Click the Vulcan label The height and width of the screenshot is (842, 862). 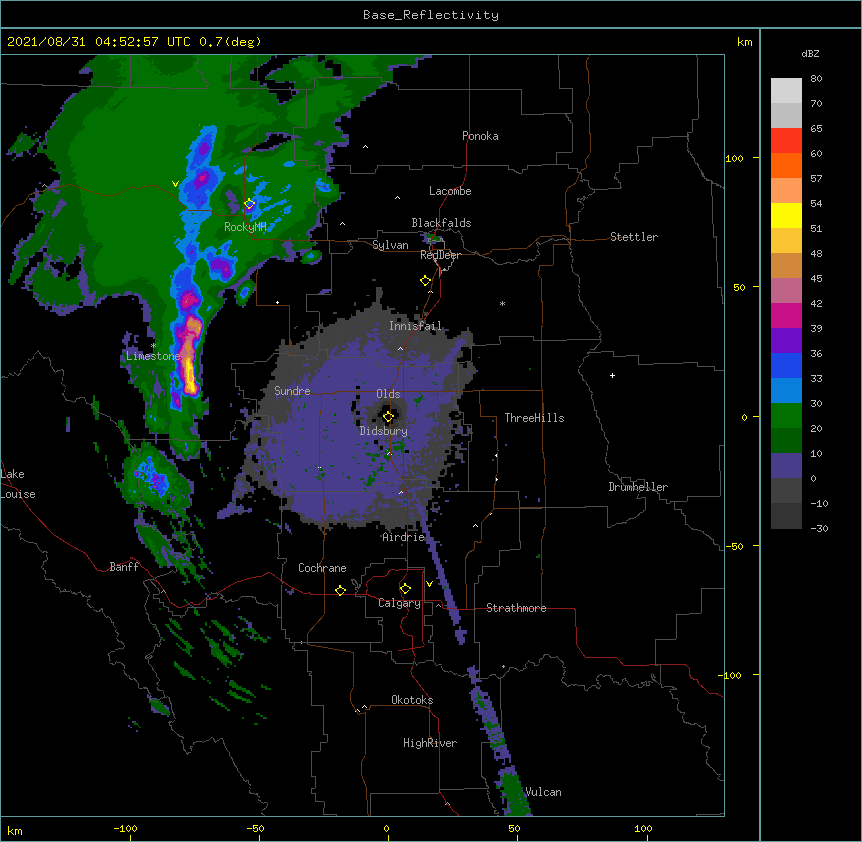coord(543,792)
